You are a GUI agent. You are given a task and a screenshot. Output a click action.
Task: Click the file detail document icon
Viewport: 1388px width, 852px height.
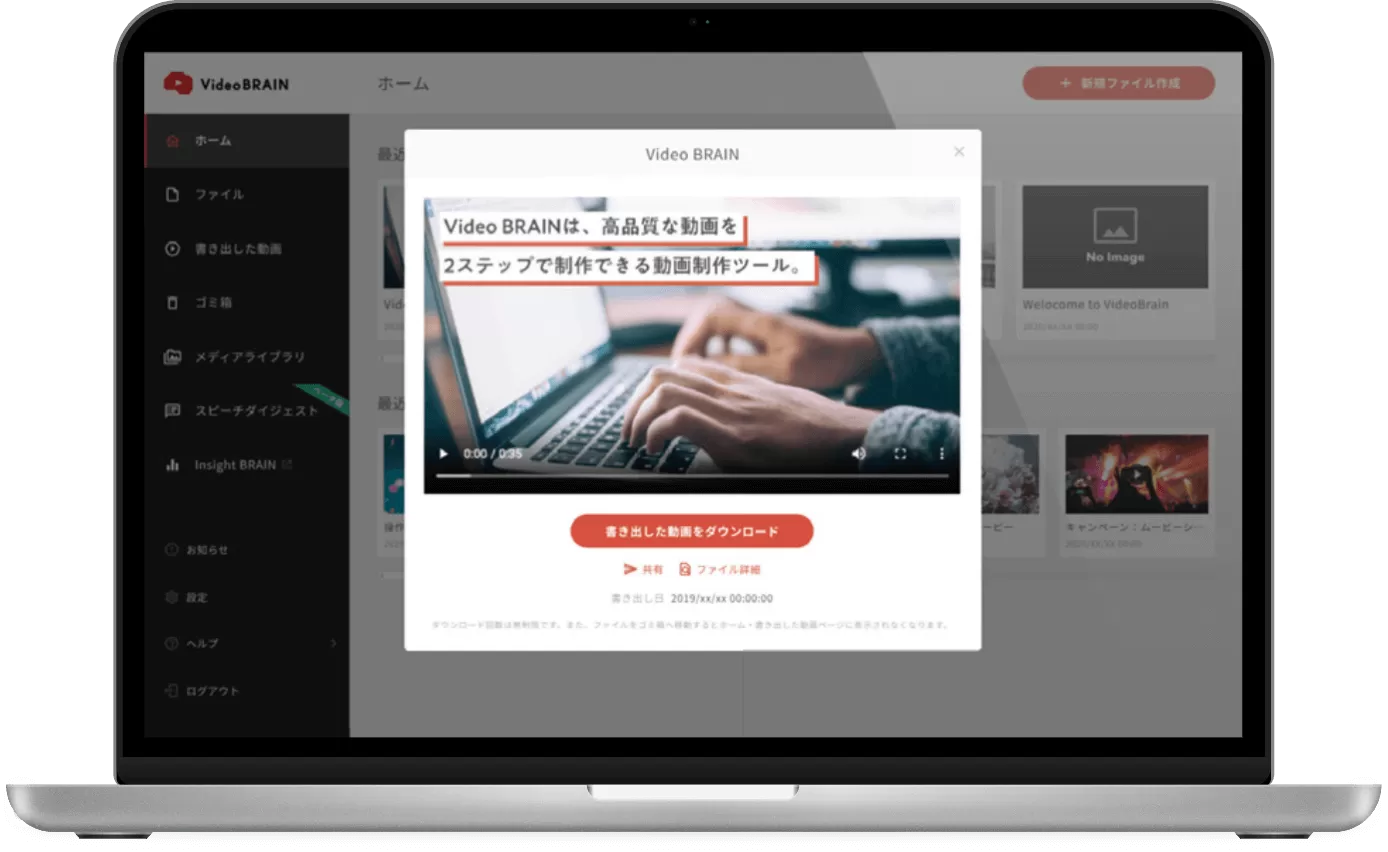click(685, 569)
